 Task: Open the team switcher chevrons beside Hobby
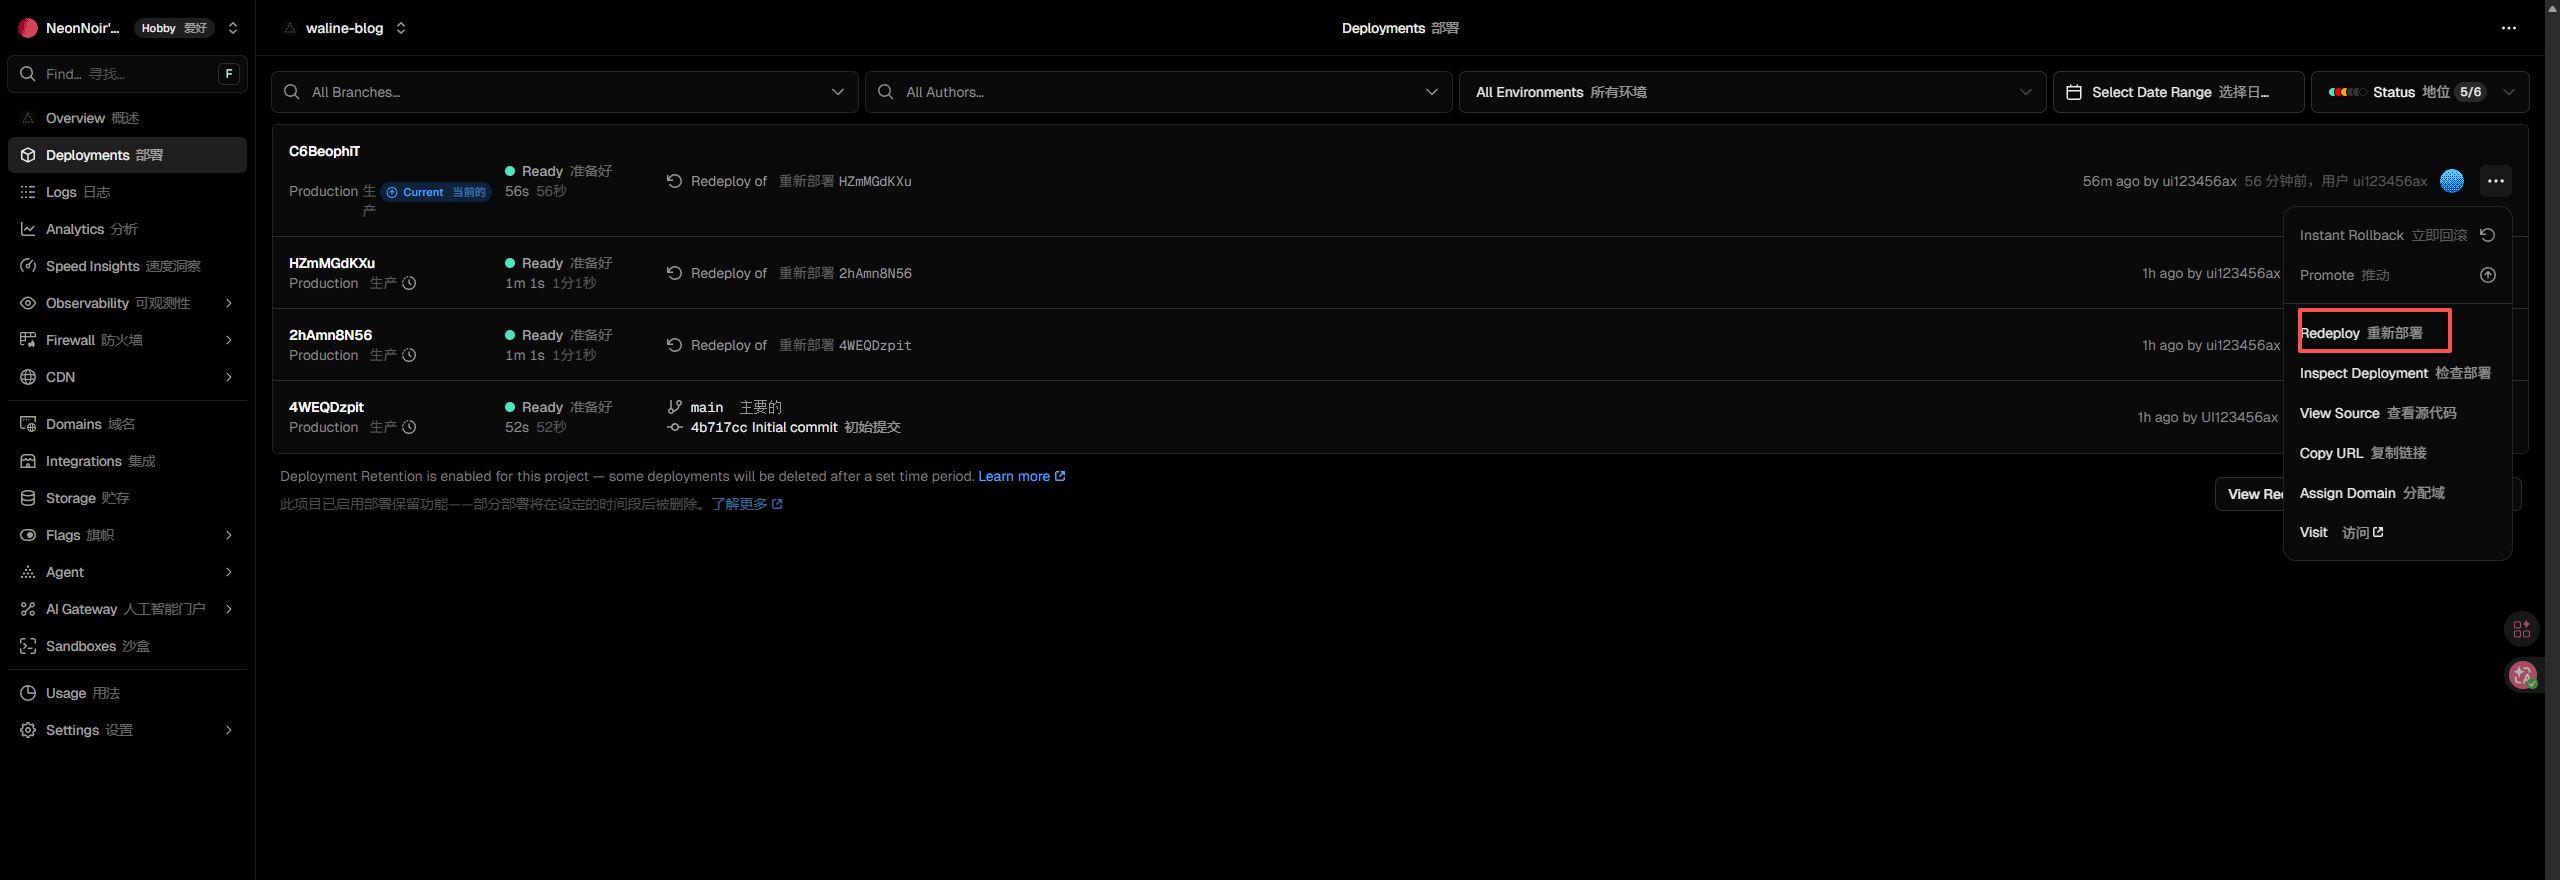233,28
